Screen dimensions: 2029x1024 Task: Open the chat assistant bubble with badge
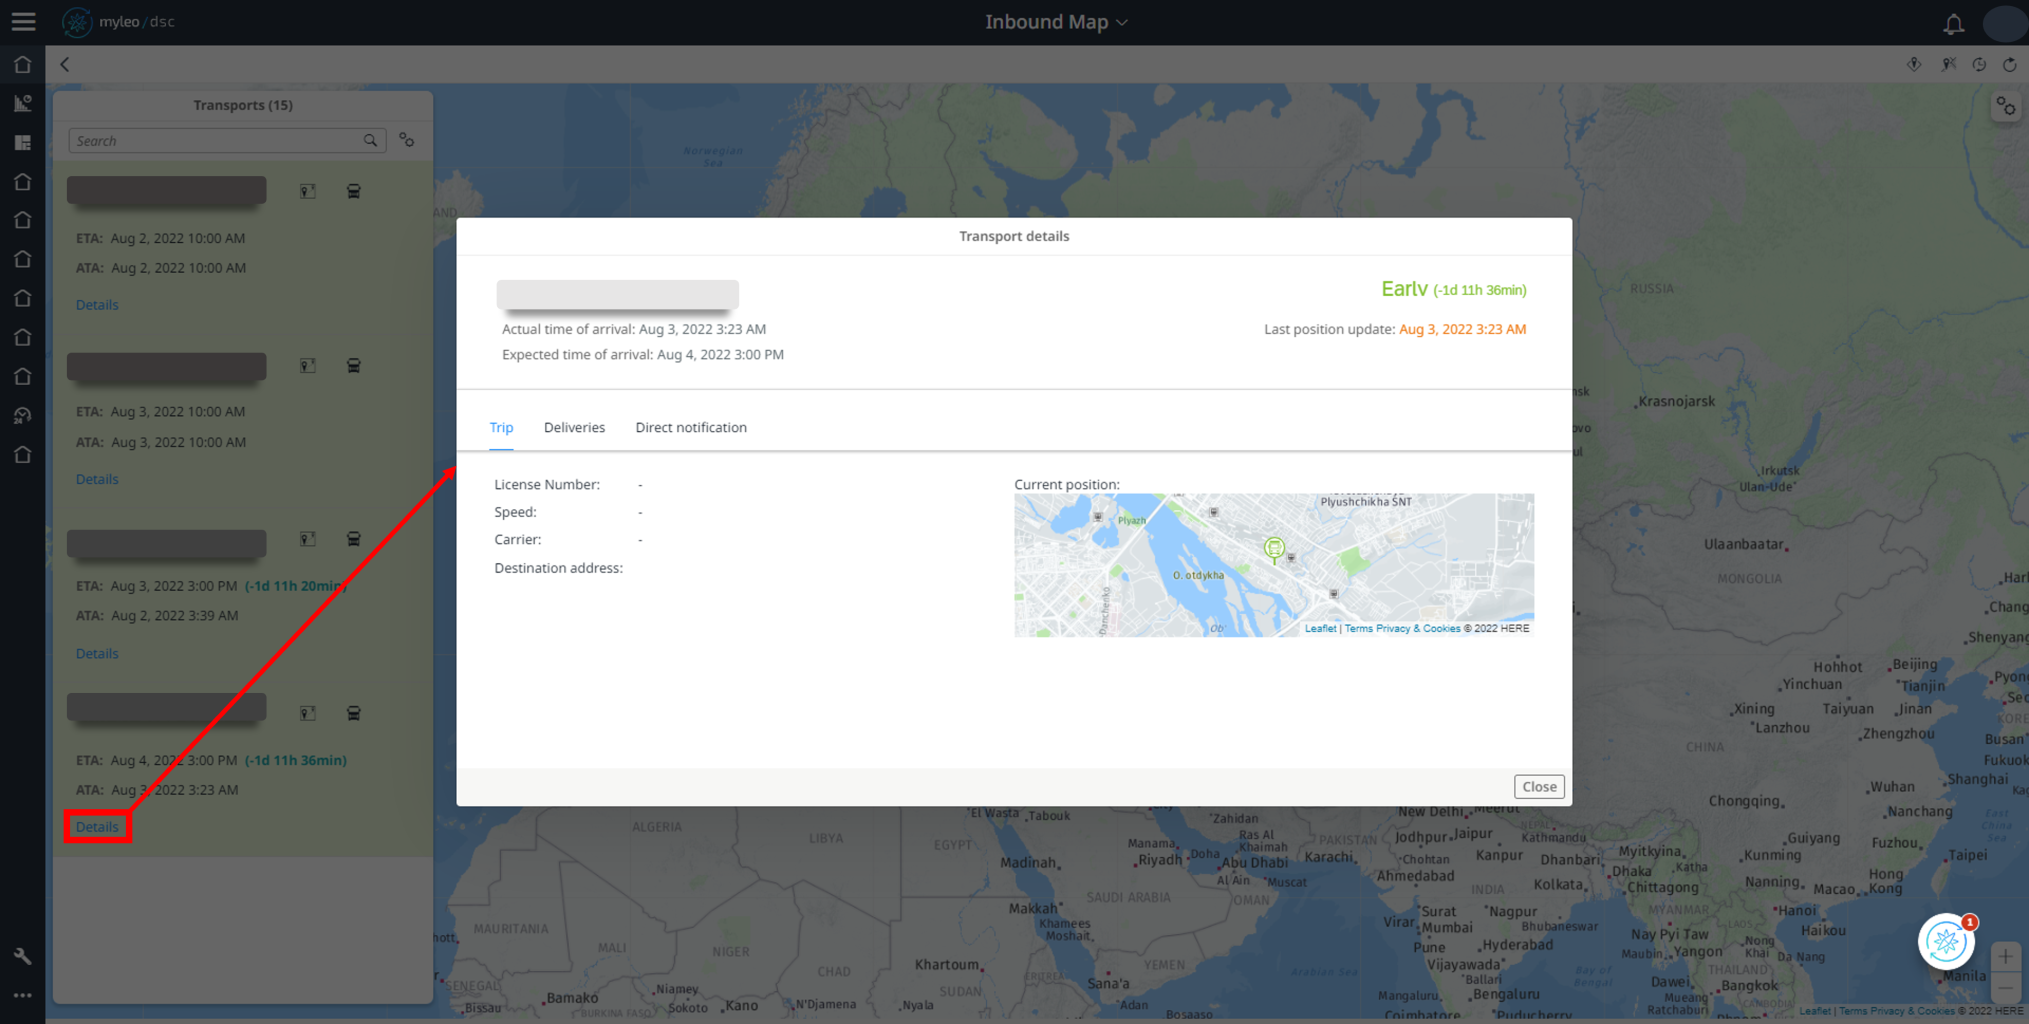point(1946,941)
